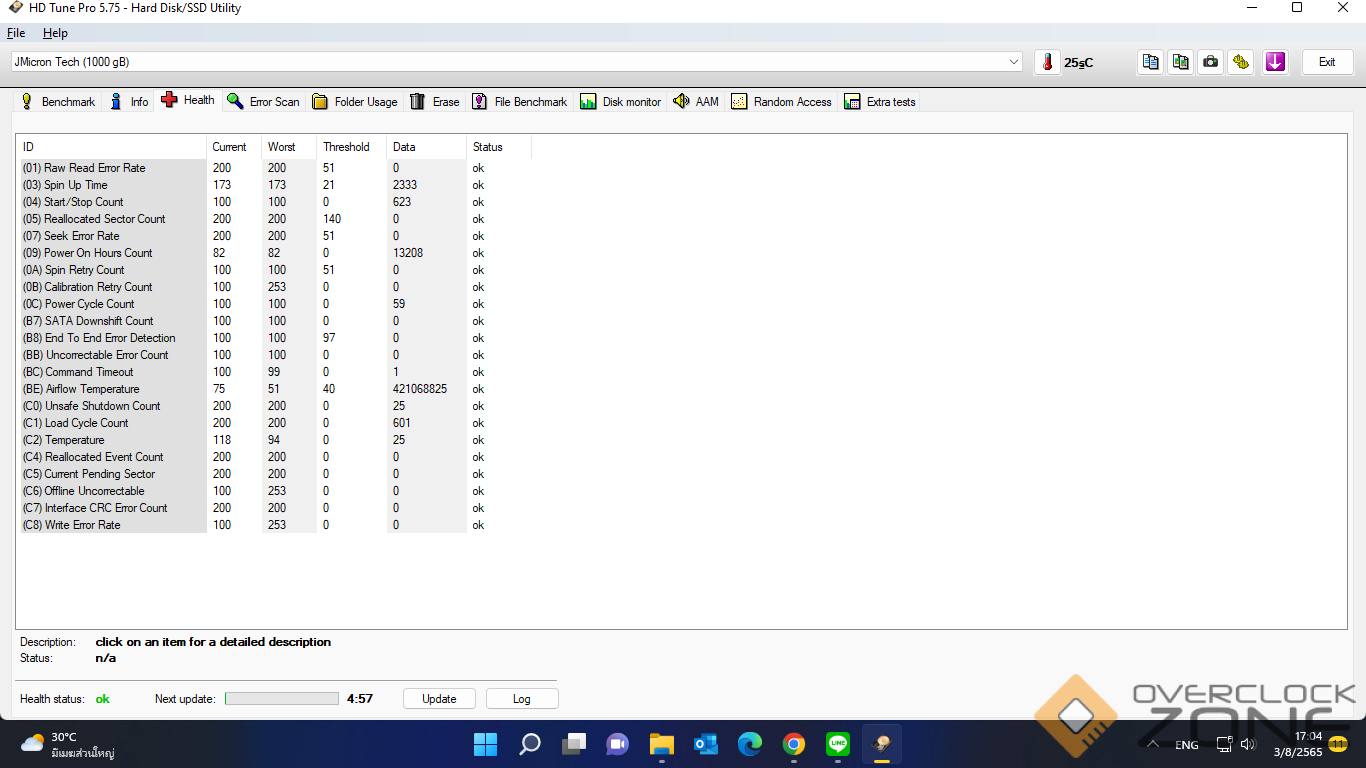Open the Windows Start menu

tap(485, 744)
